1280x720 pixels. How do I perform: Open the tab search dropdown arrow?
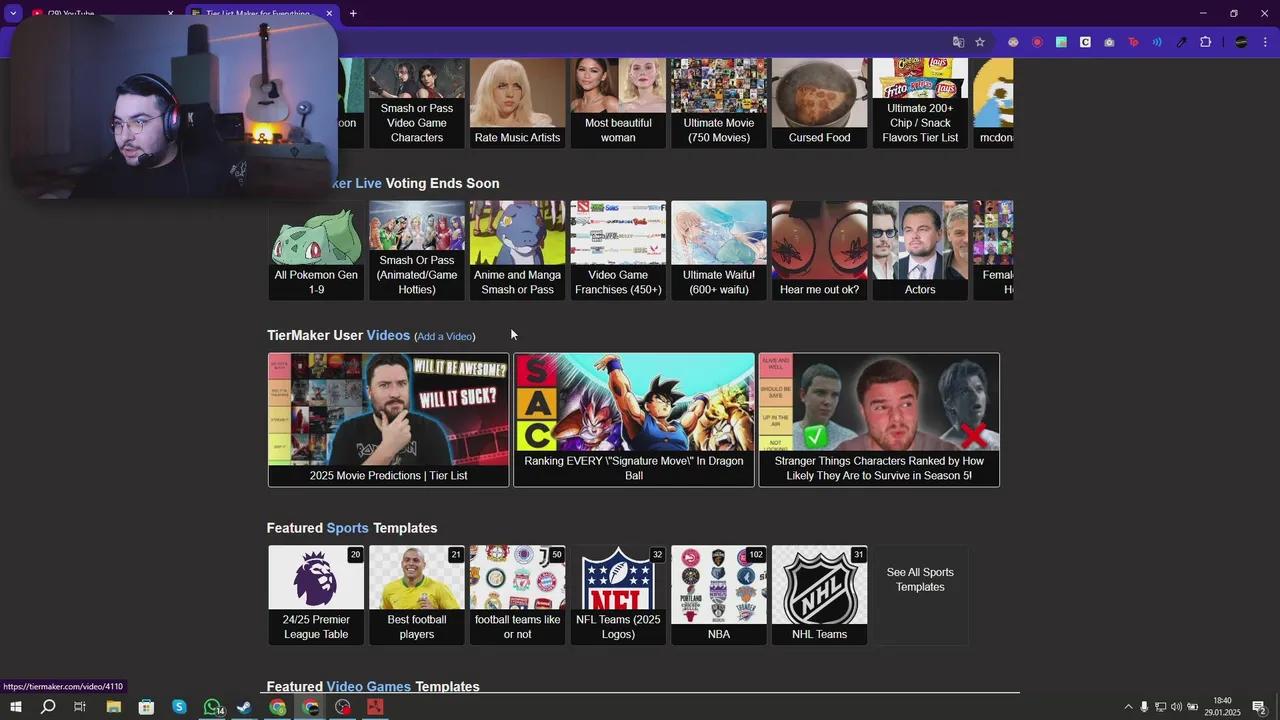(13, 13)
